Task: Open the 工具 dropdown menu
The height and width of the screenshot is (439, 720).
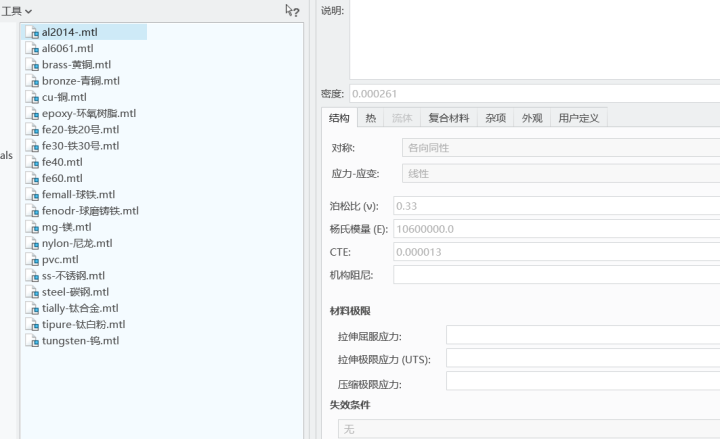Action: pos(17,10)
